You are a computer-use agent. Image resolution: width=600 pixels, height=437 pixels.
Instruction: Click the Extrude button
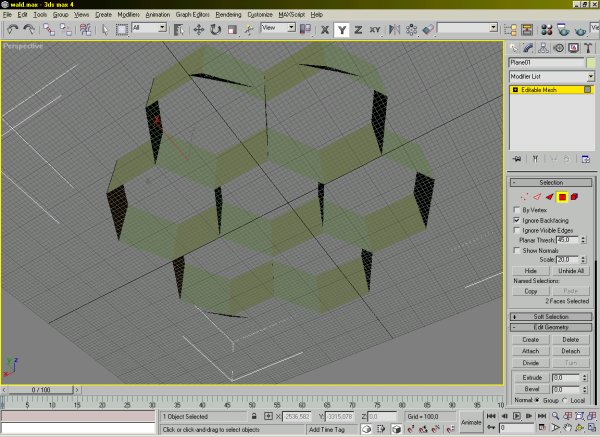coord(531,377)
